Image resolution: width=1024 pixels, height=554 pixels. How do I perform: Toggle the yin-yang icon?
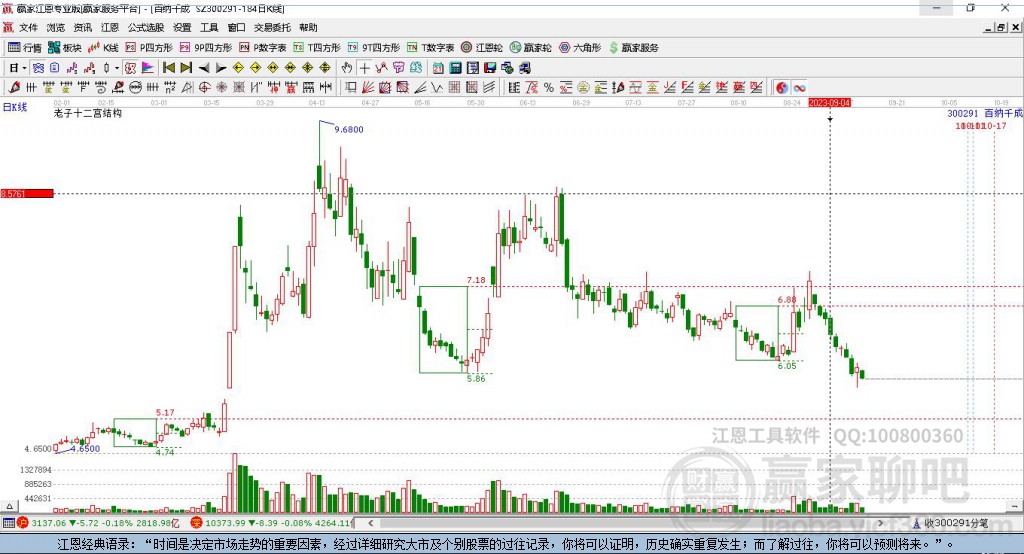tap(782, 88)
